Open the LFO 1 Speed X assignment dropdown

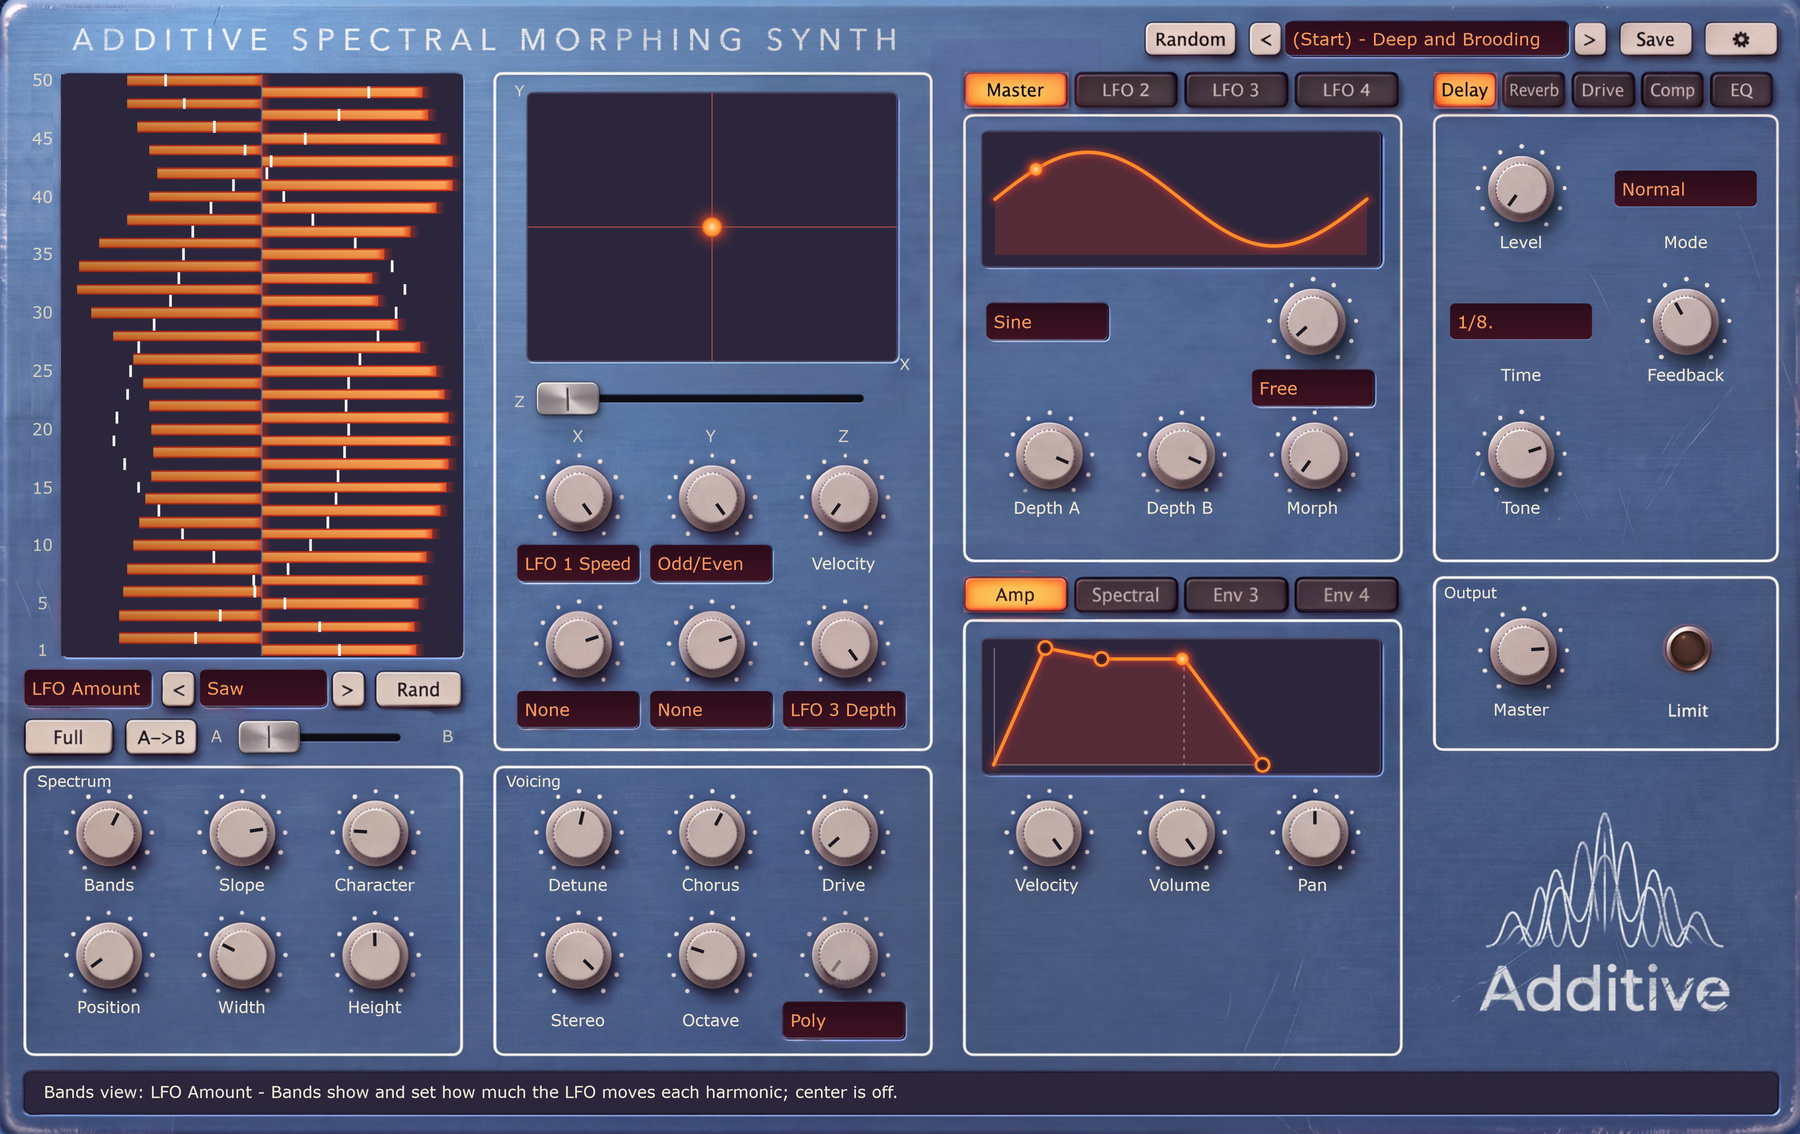click(x=577, y=563)
